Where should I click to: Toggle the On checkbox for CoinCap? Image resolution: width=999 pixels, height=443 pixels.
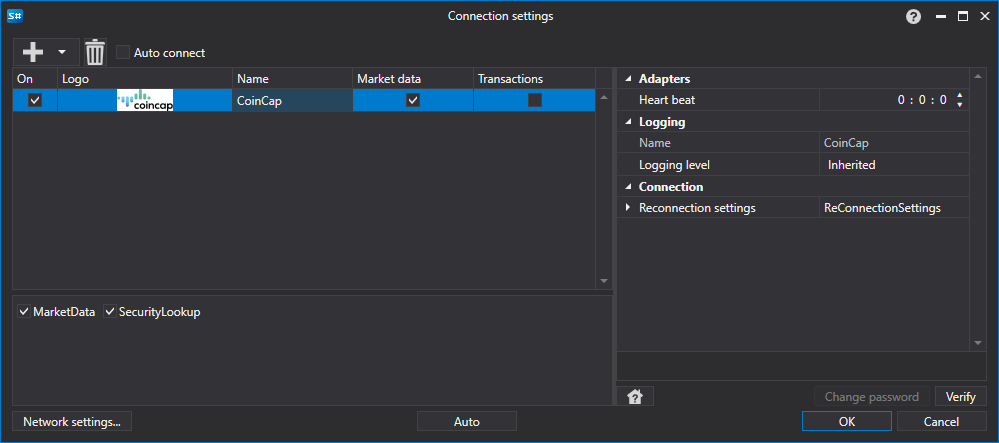(x=35, y=100)
